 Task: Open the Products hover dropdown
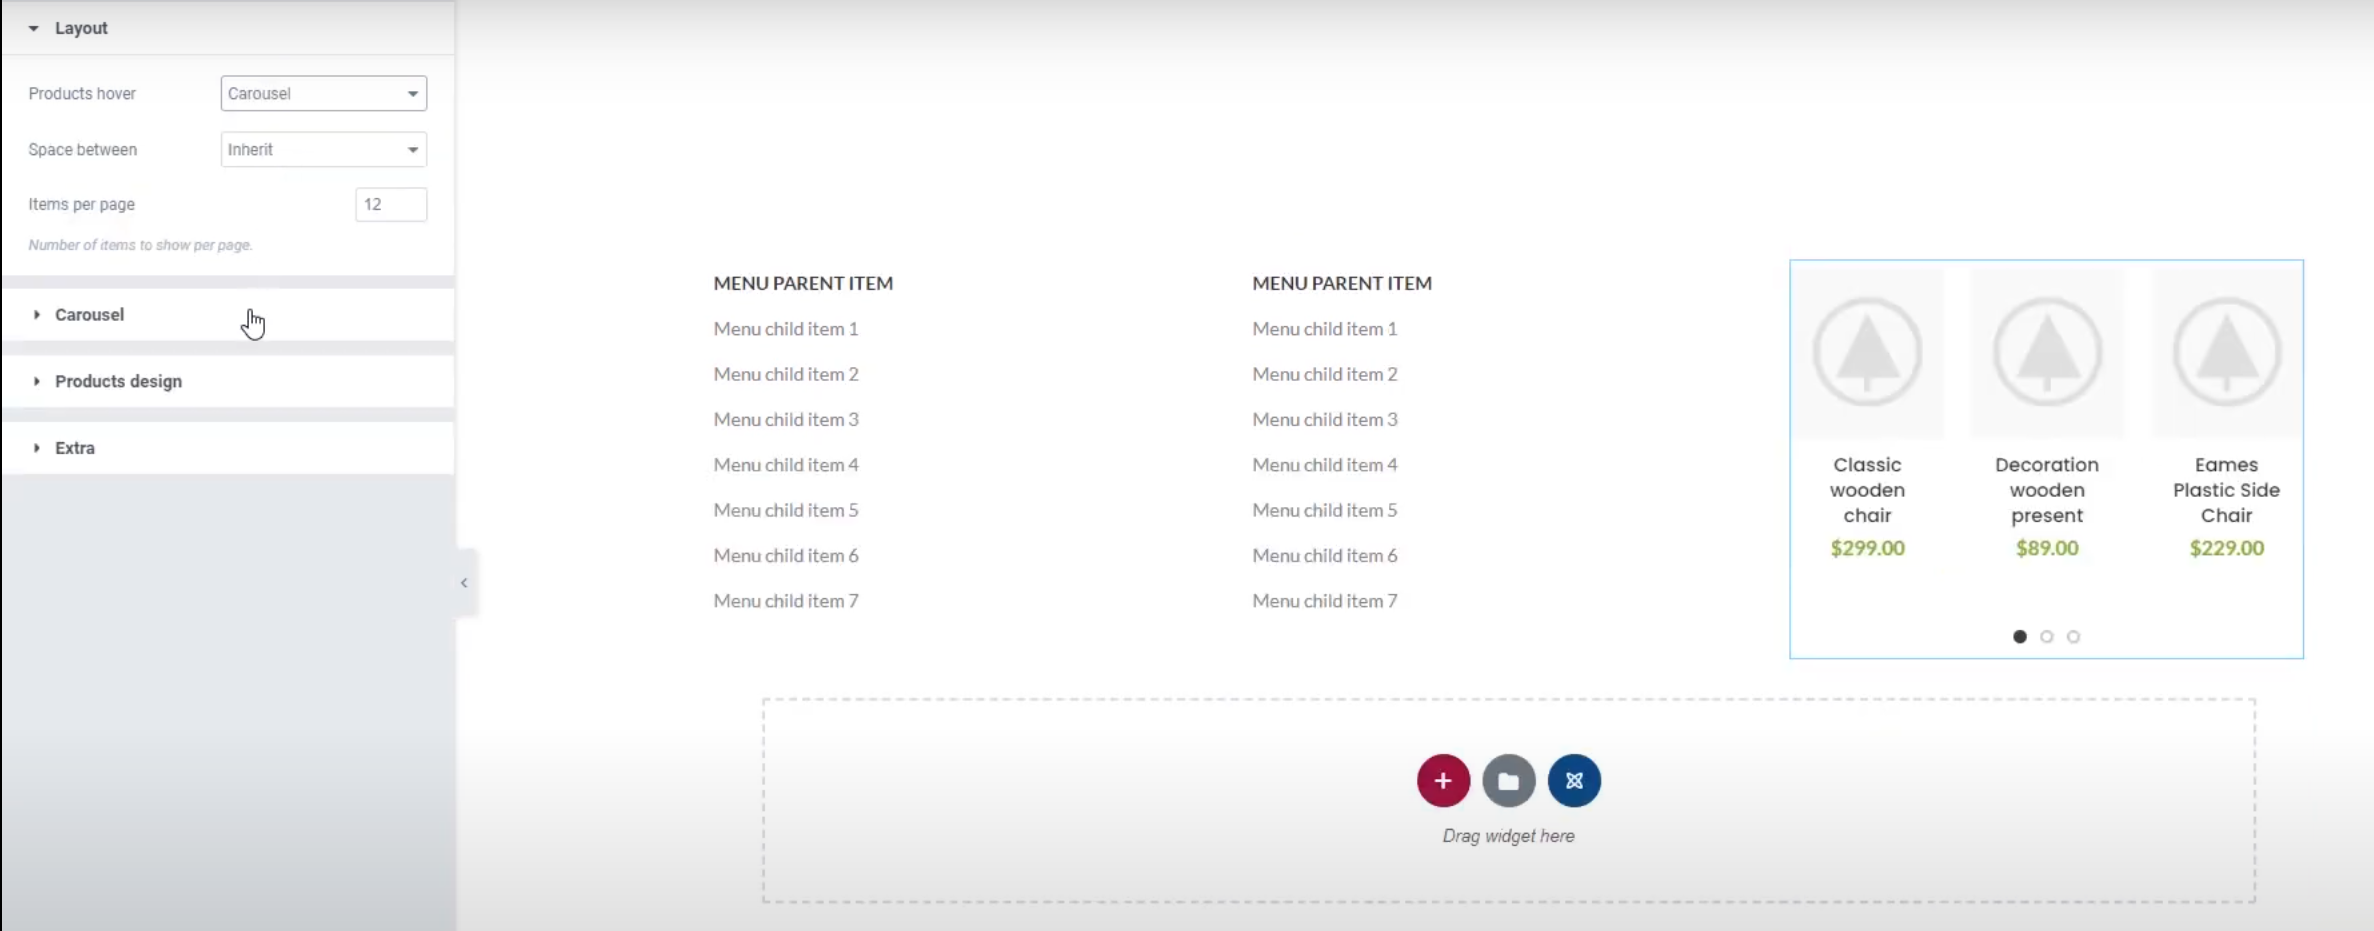(323, 94)
